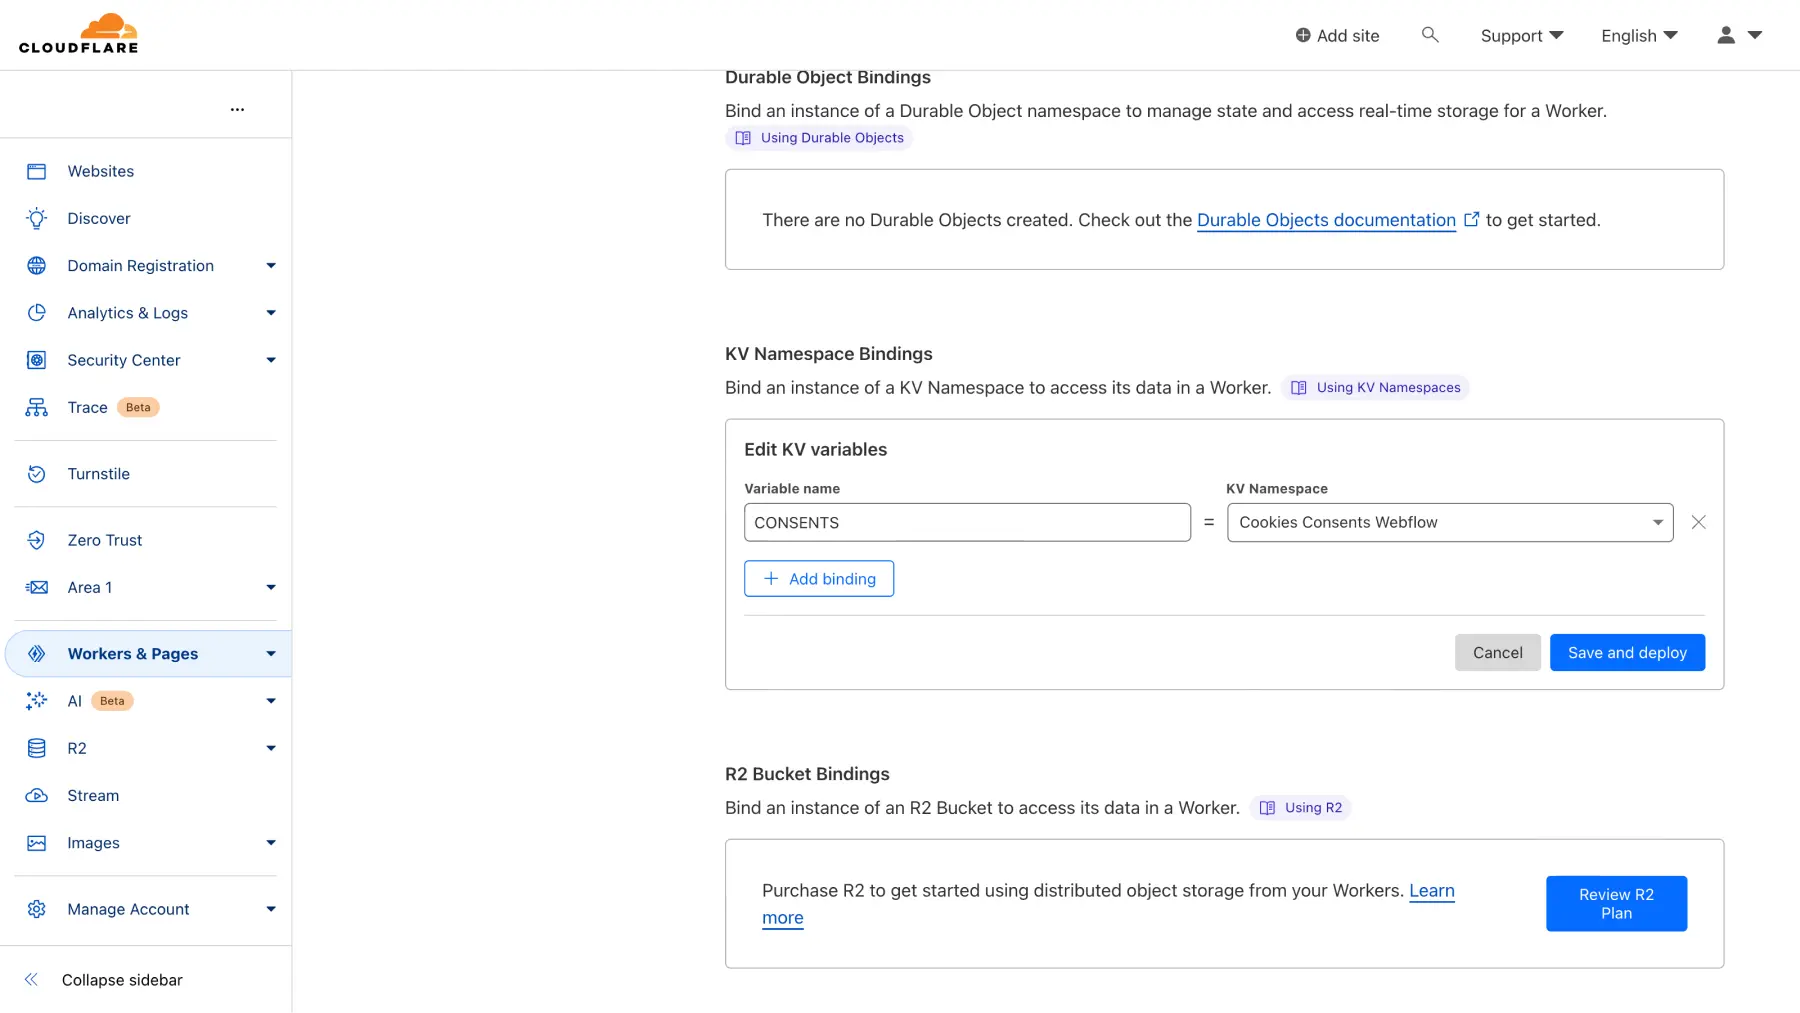Open the account ellipsis menu in sidebar
This screenshot has width=1800, height=1013.
pyautogui.click(x=237, y=109)
